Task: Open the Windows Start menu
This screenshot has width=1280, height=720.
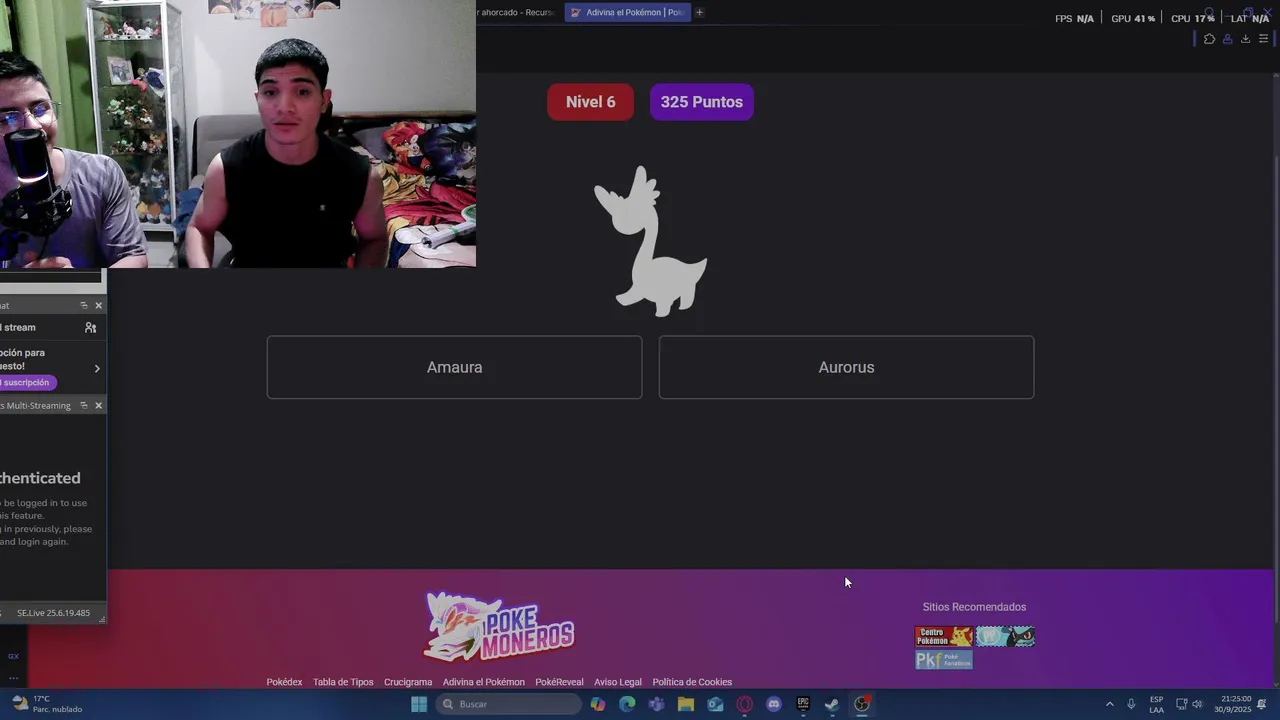Action: click(x=419, y=704)
